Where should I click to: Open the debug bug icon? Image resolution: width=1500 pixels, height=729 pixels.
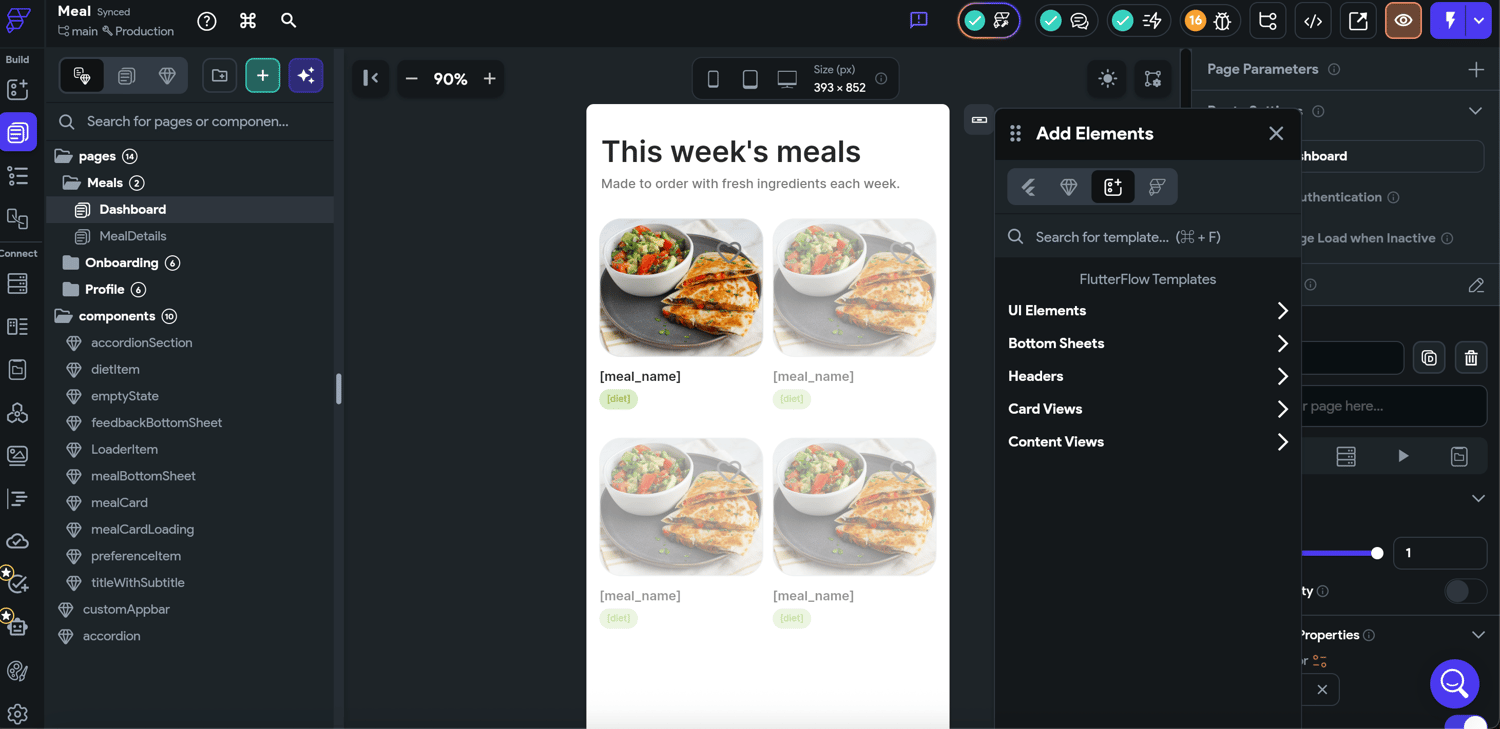[x=1222, y=21]
